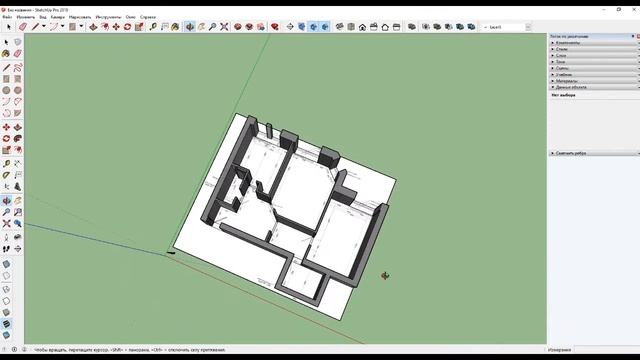Screen dimensions: 640x360
Task: Open the Изменить menu
Action: (26, 17)
